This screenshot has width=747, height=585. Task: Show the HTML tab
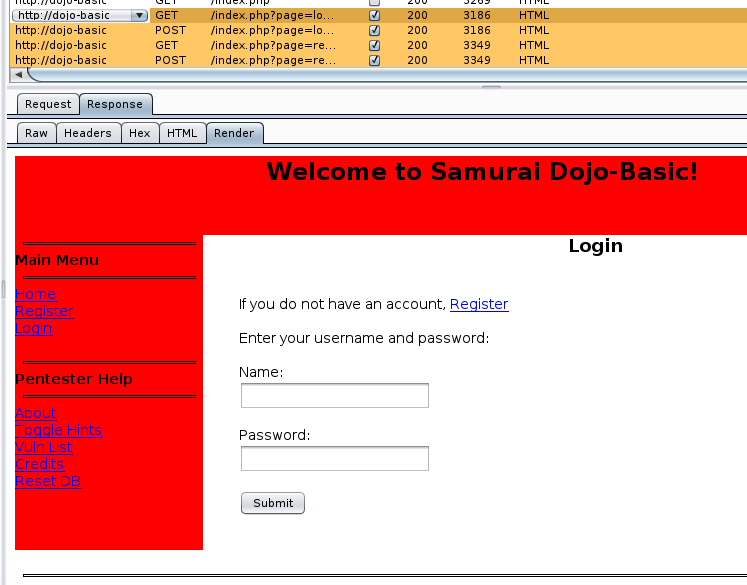coord(182,133)
